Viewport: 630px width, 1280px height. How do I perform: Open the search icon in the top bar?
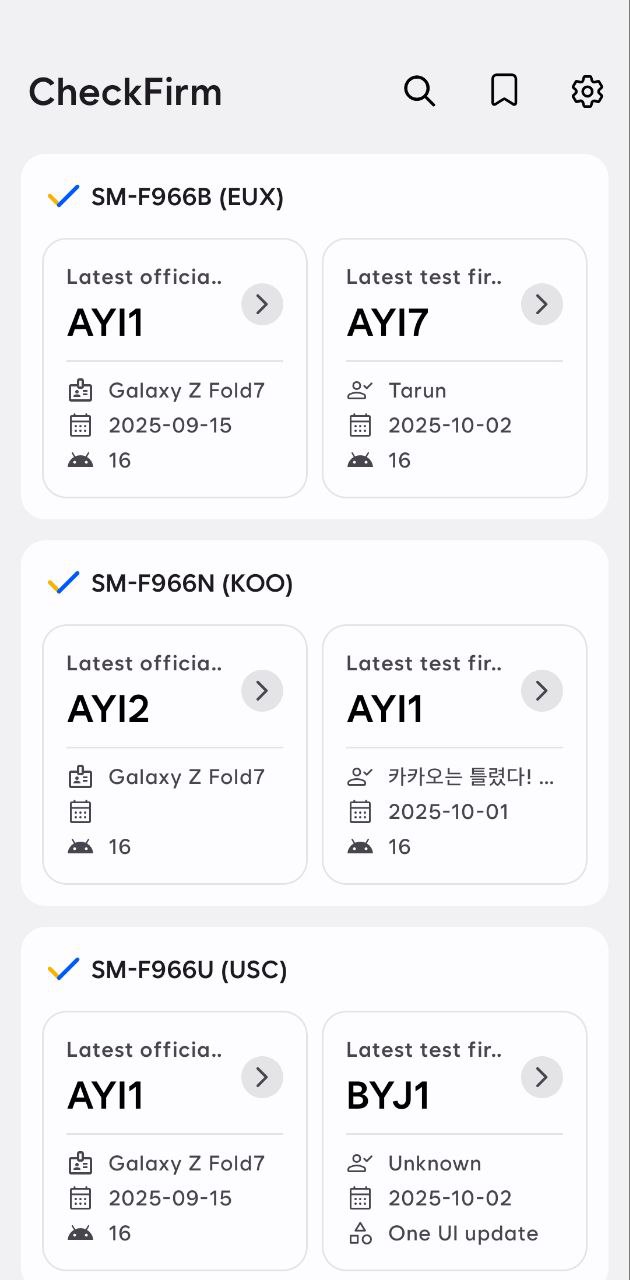coord(420,91)
